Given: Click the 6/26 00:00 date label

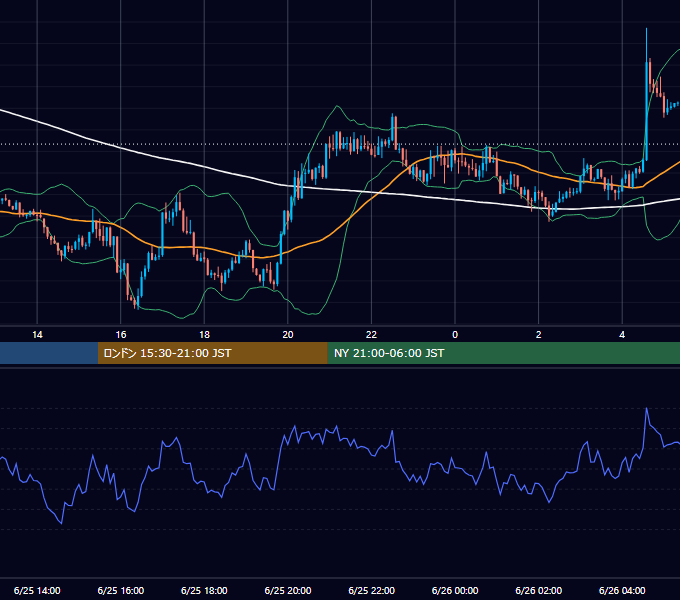Looking at the screenshot, I should pos(455,590).
